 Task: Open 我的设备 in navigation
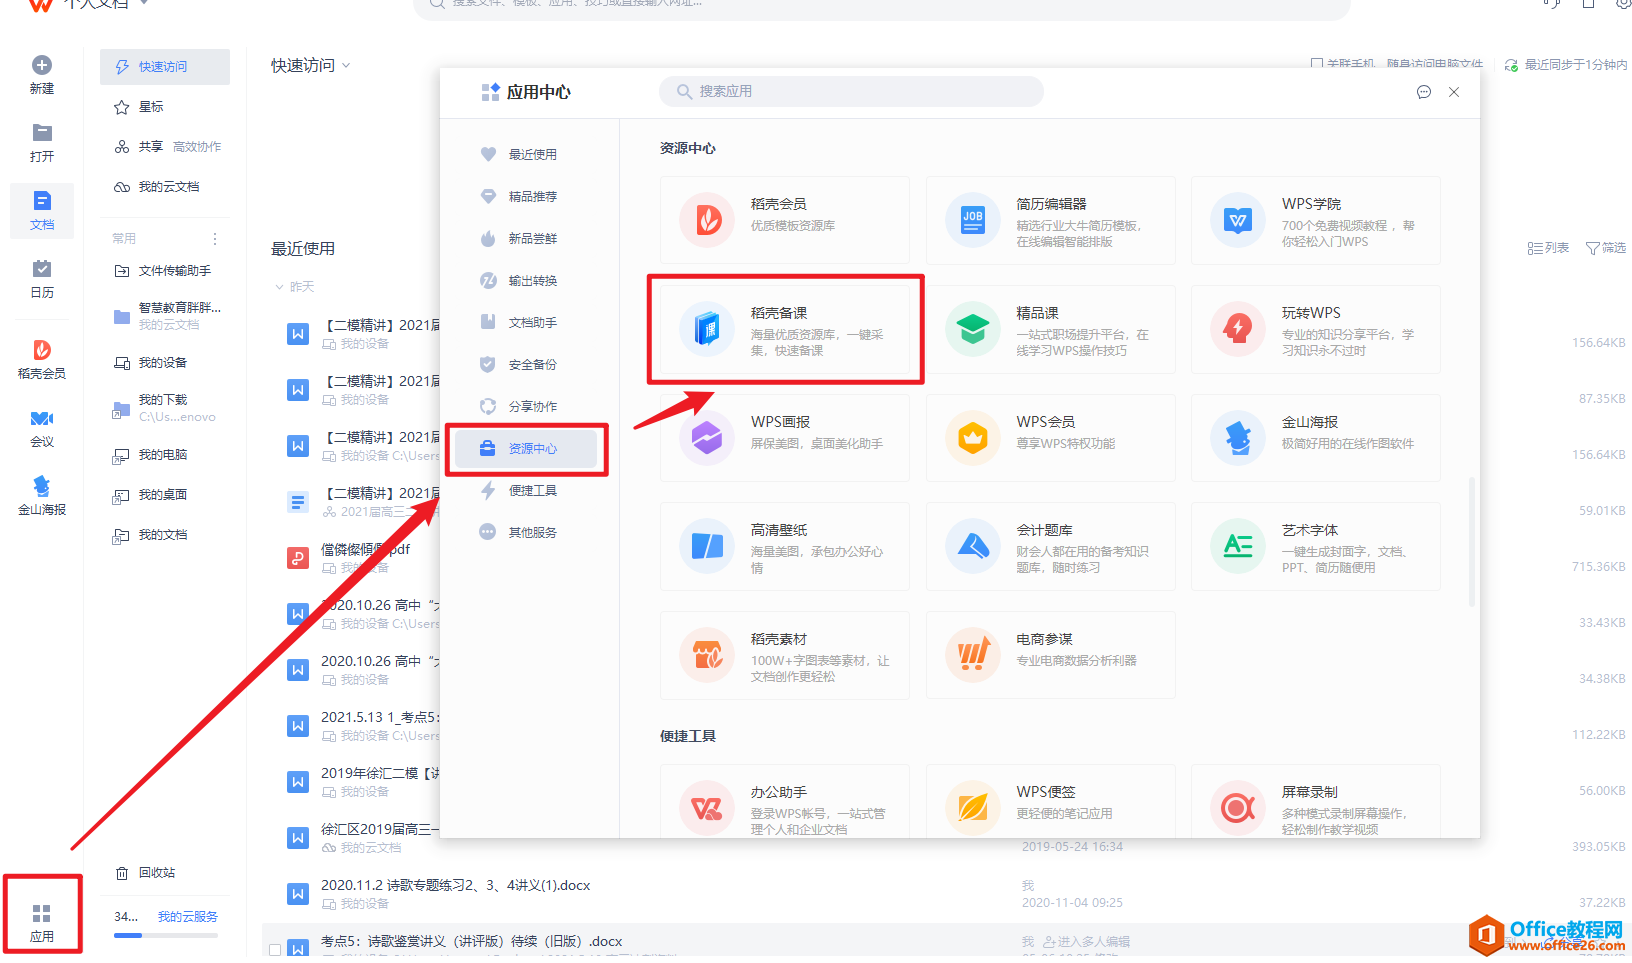165,363
